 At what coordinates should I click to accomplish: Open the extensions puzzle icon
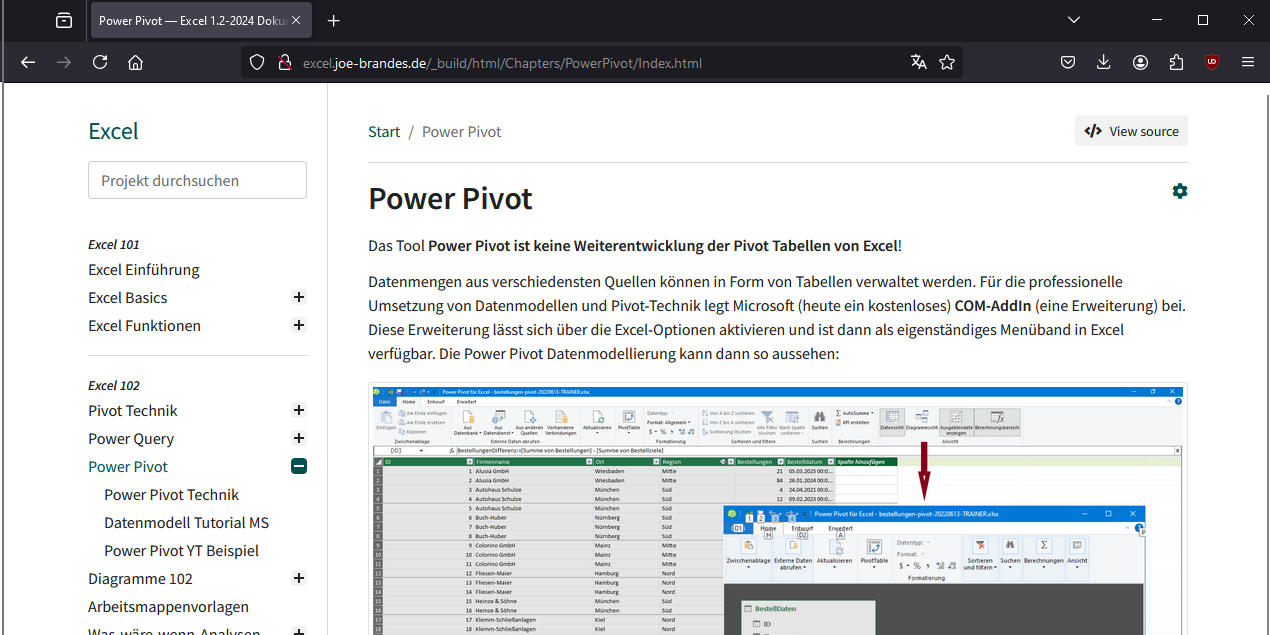pyautogui.click(x=1176, y=62)
